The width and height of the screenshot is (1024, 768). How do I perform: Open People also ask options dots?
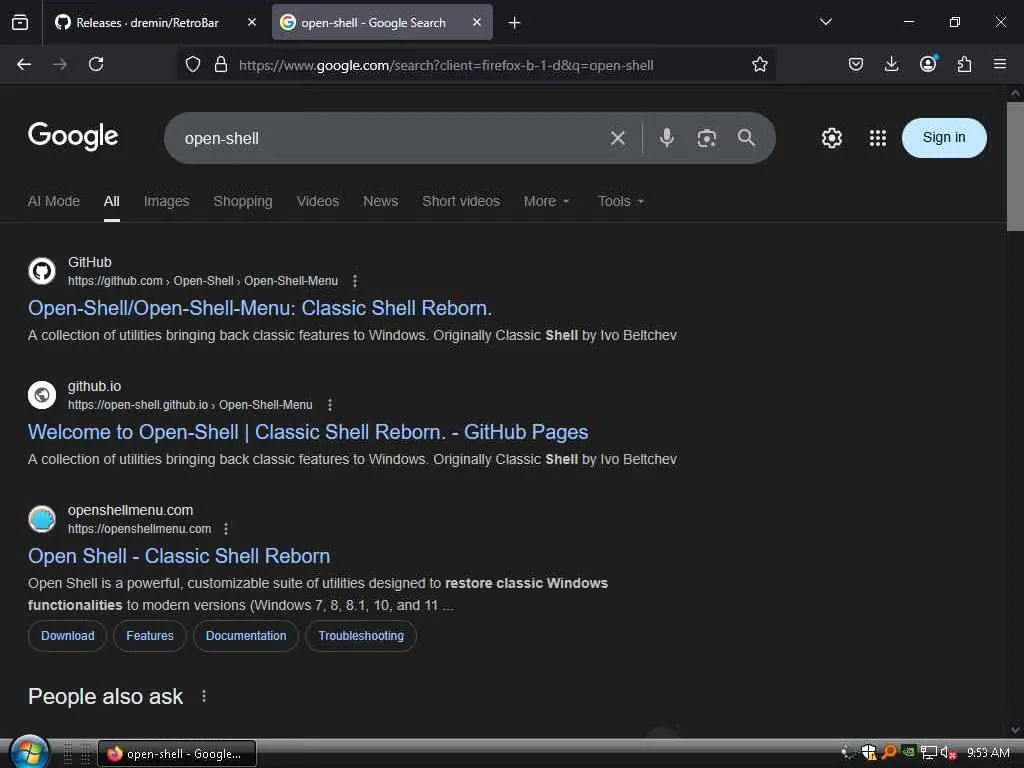(204, 696)
